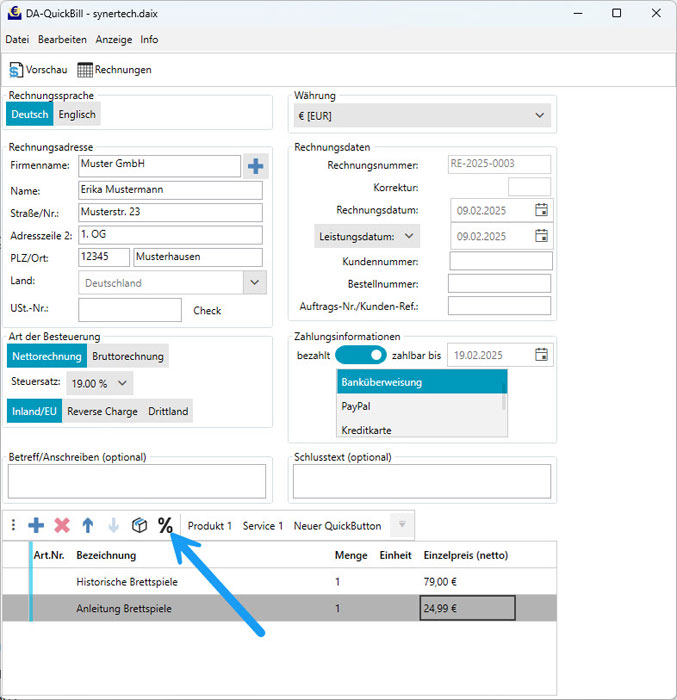Image resolution: width=677 pixels, height=700 pixels.
Task: Click the Produkt 1 quick button
Action: pos(209,526)
